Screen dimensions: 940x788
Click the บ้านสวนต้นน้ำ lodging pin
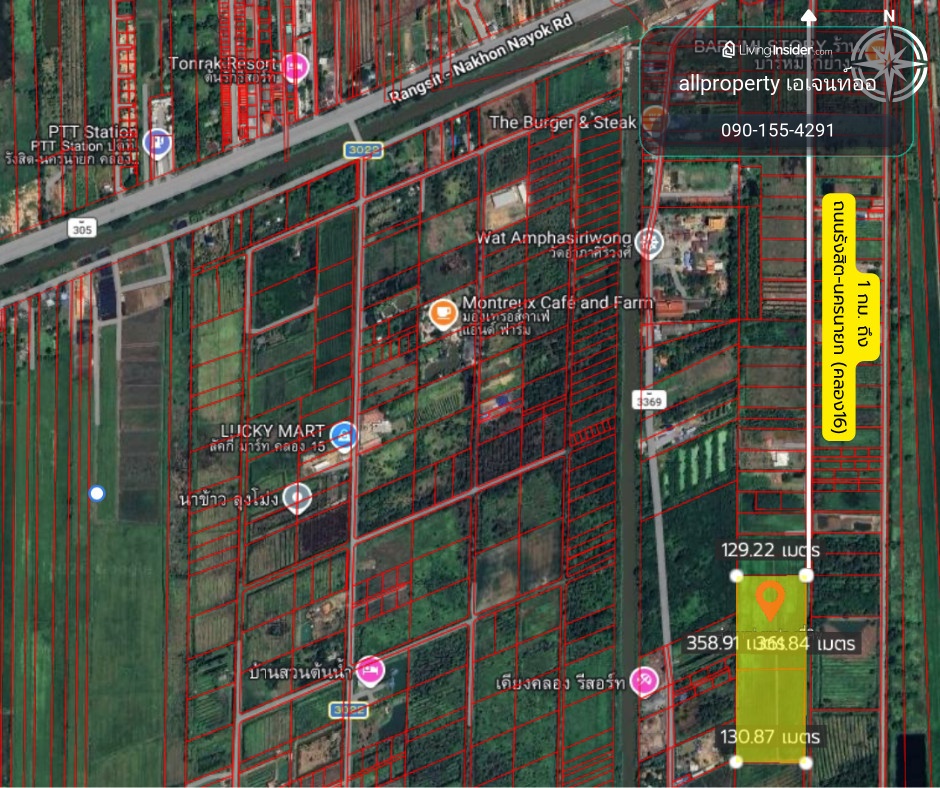[370, 671]
